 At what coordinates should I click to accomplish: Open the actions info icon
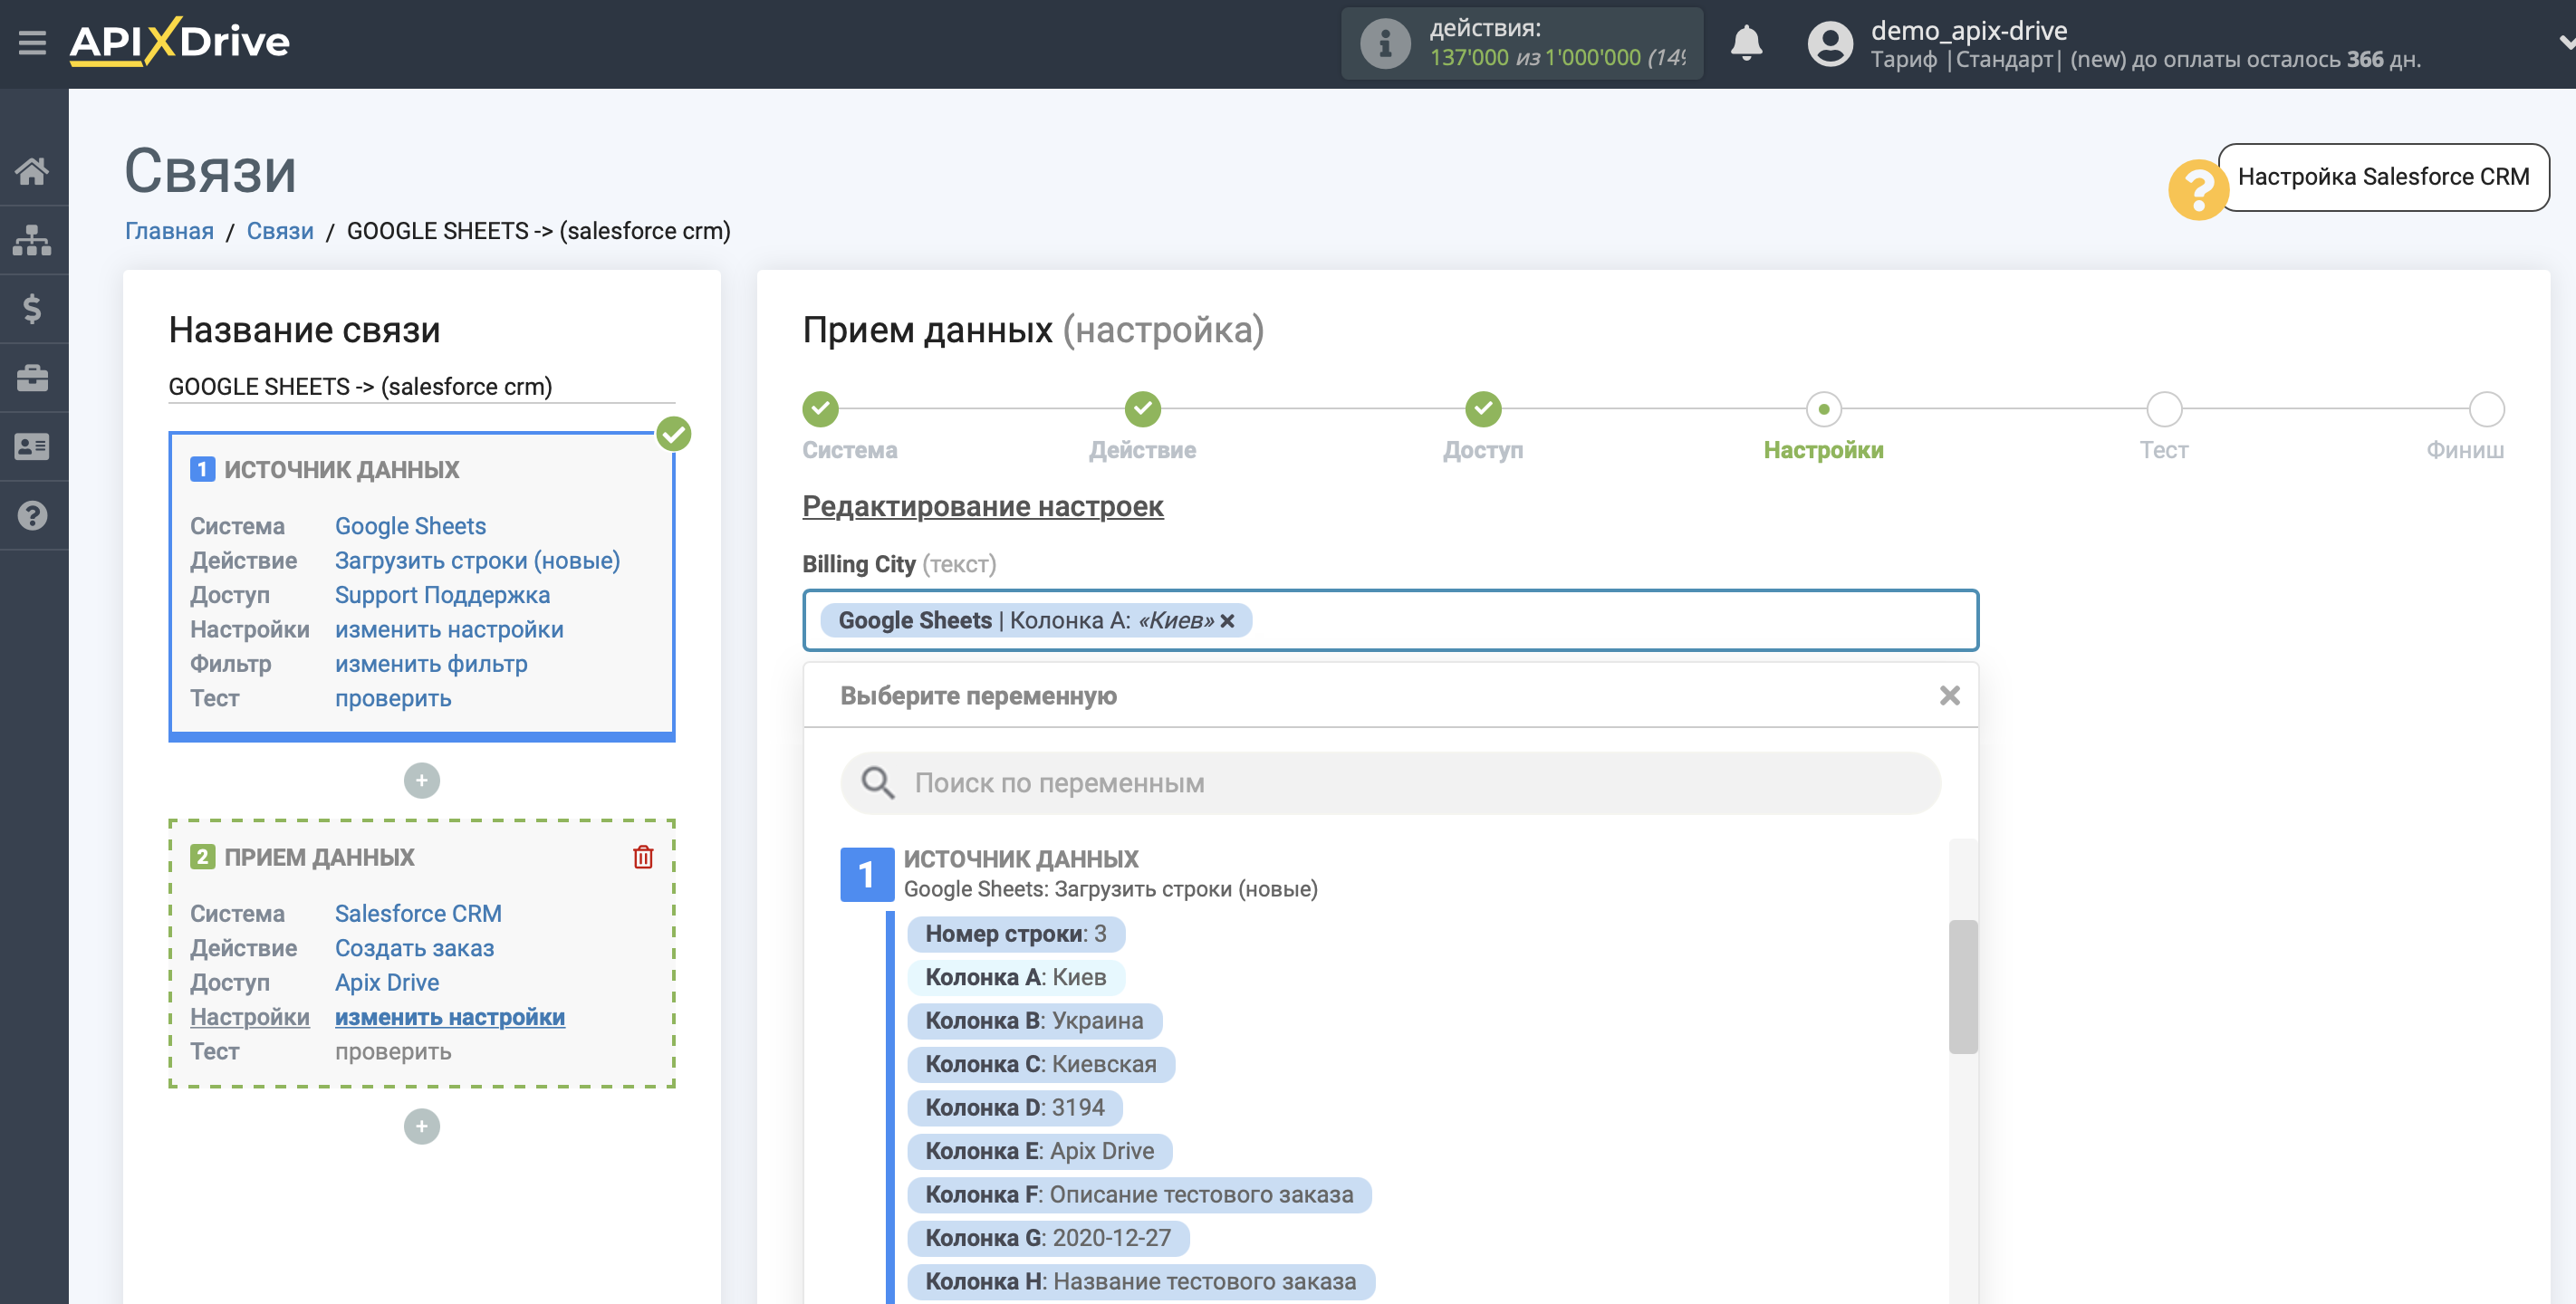click(x=1385, y=44)
